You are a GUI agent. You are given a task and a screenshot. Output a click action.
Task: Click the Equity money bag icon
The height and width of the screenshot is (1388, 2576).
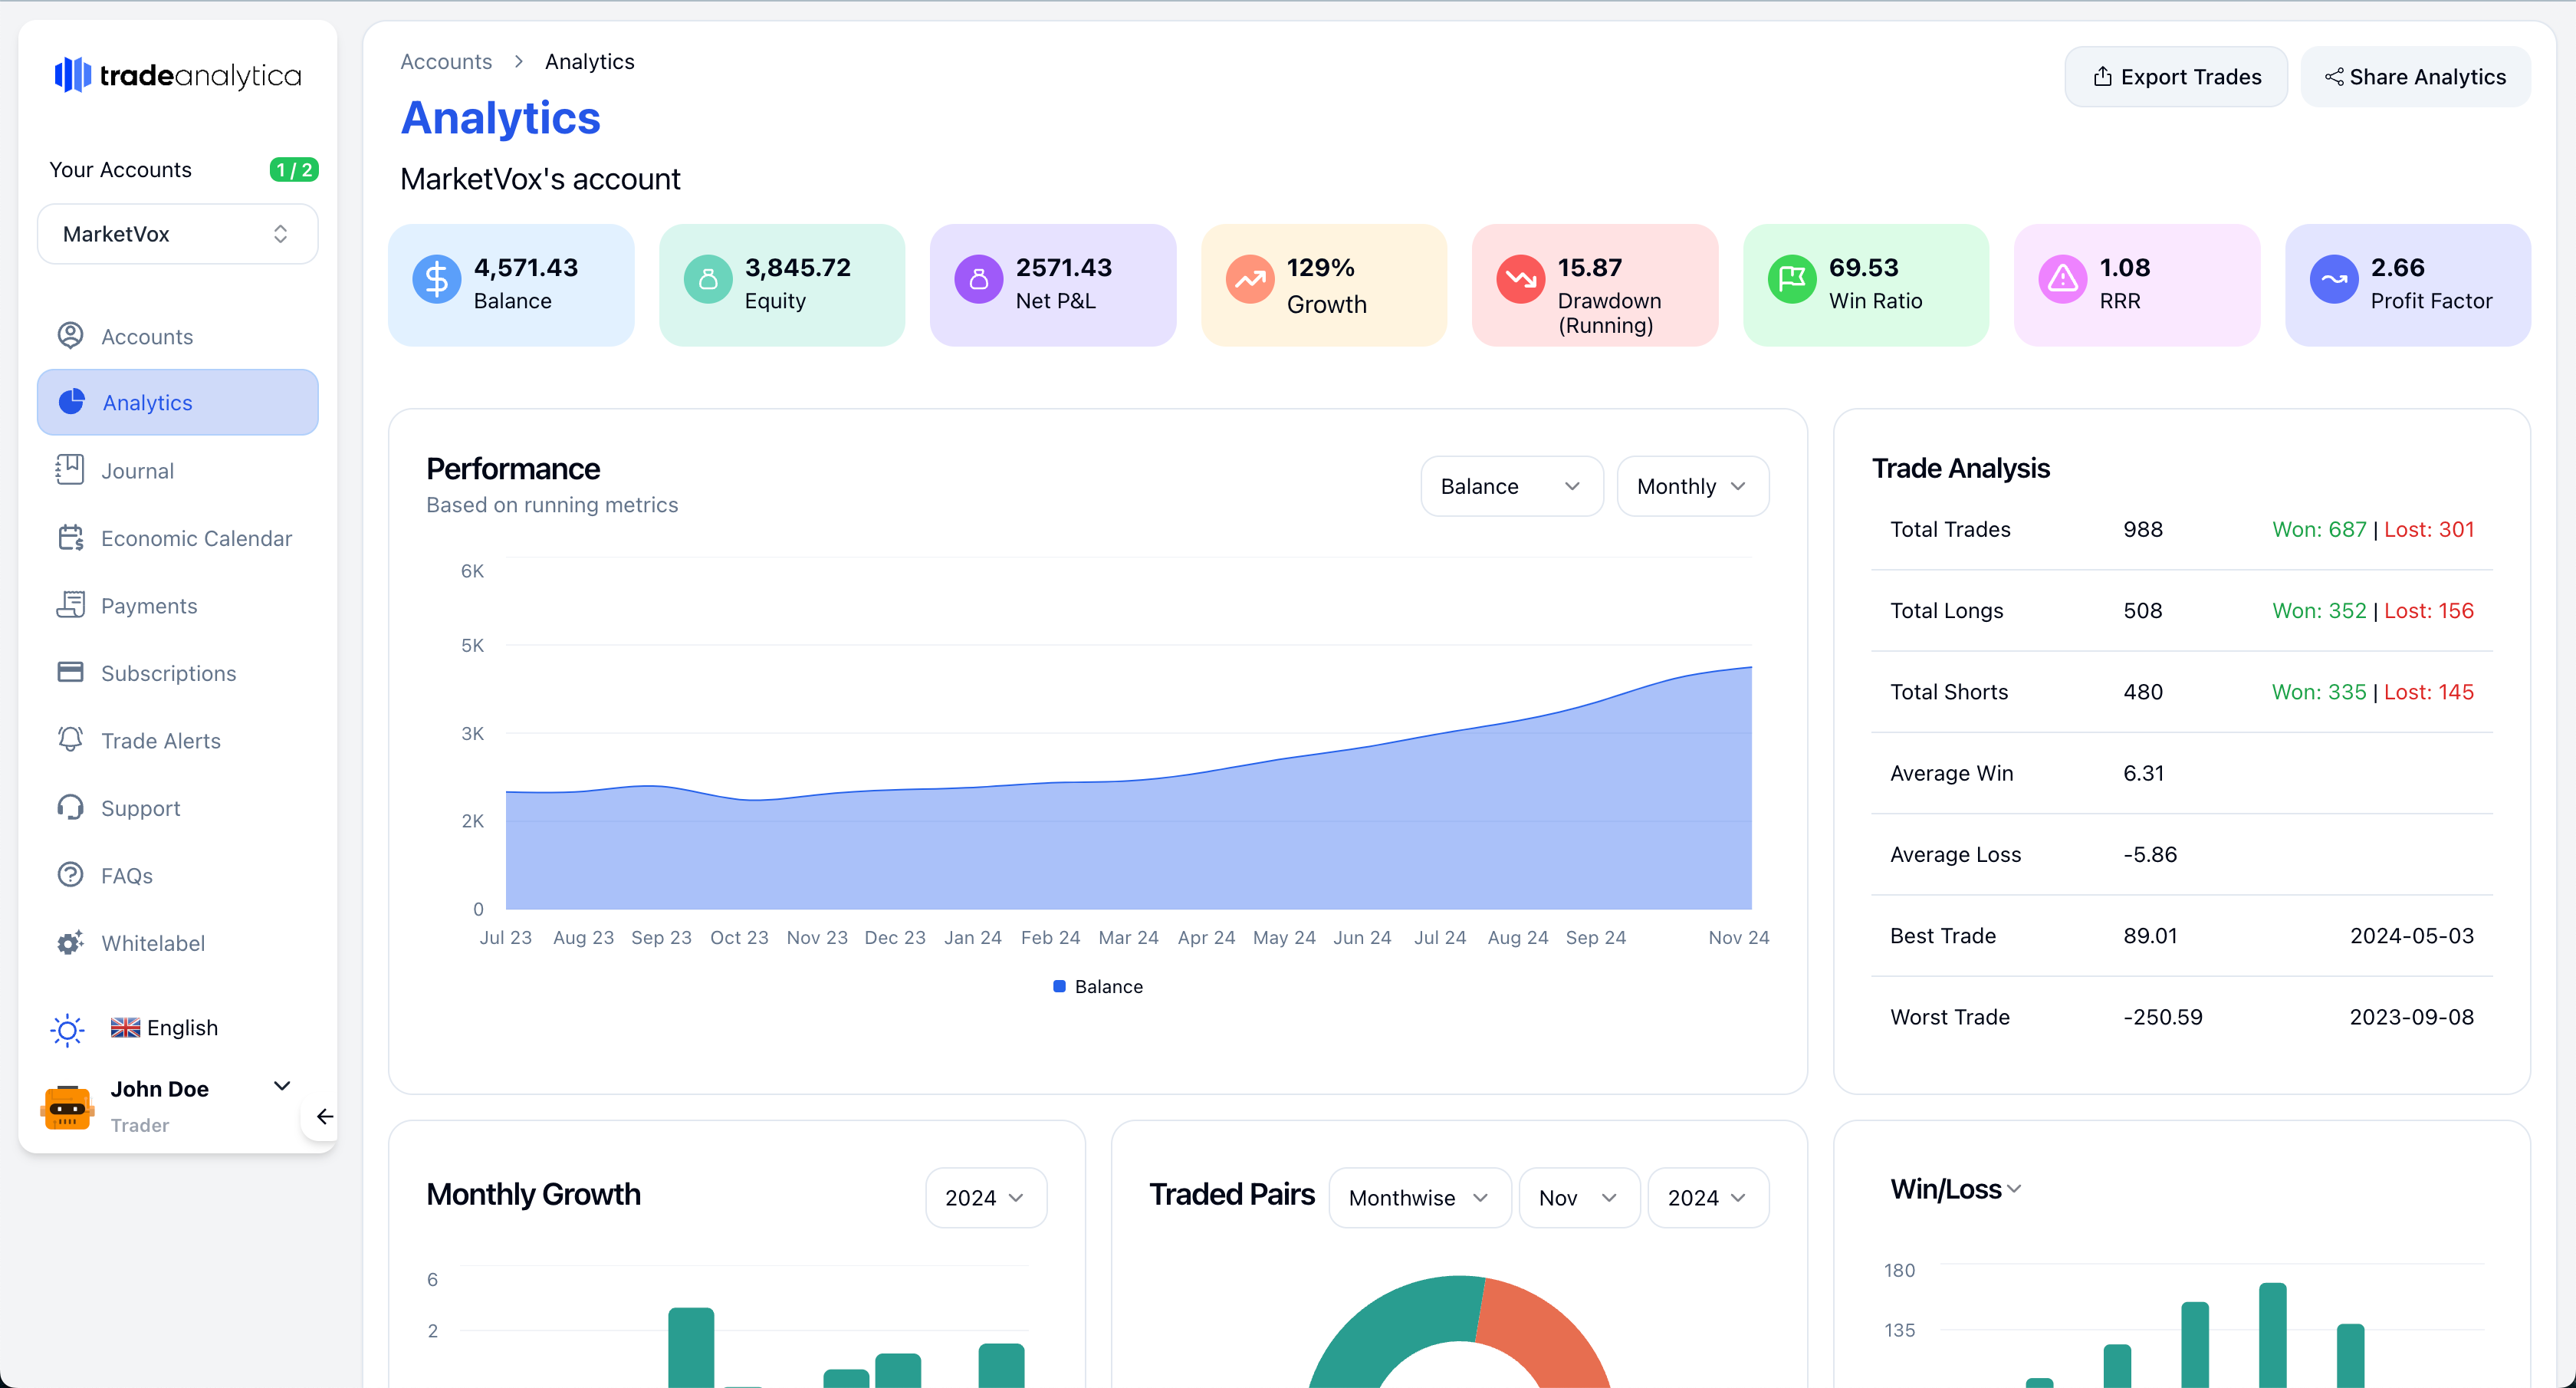[x=708, y=279]
